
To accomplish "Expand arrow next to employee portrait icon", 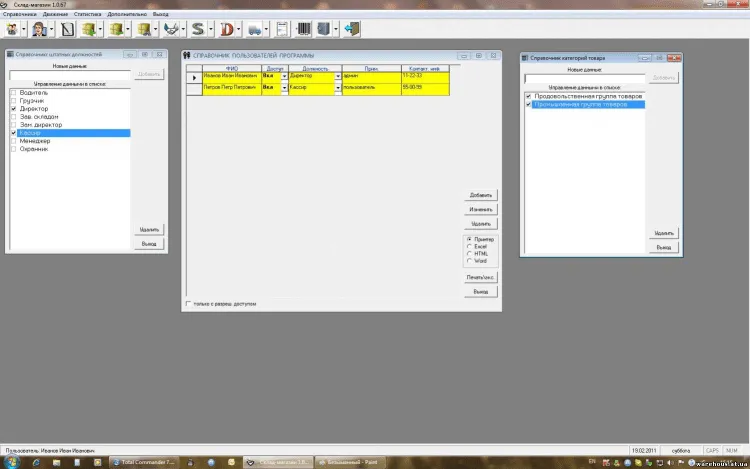I will pyautogui.click(x=51, y=29).
